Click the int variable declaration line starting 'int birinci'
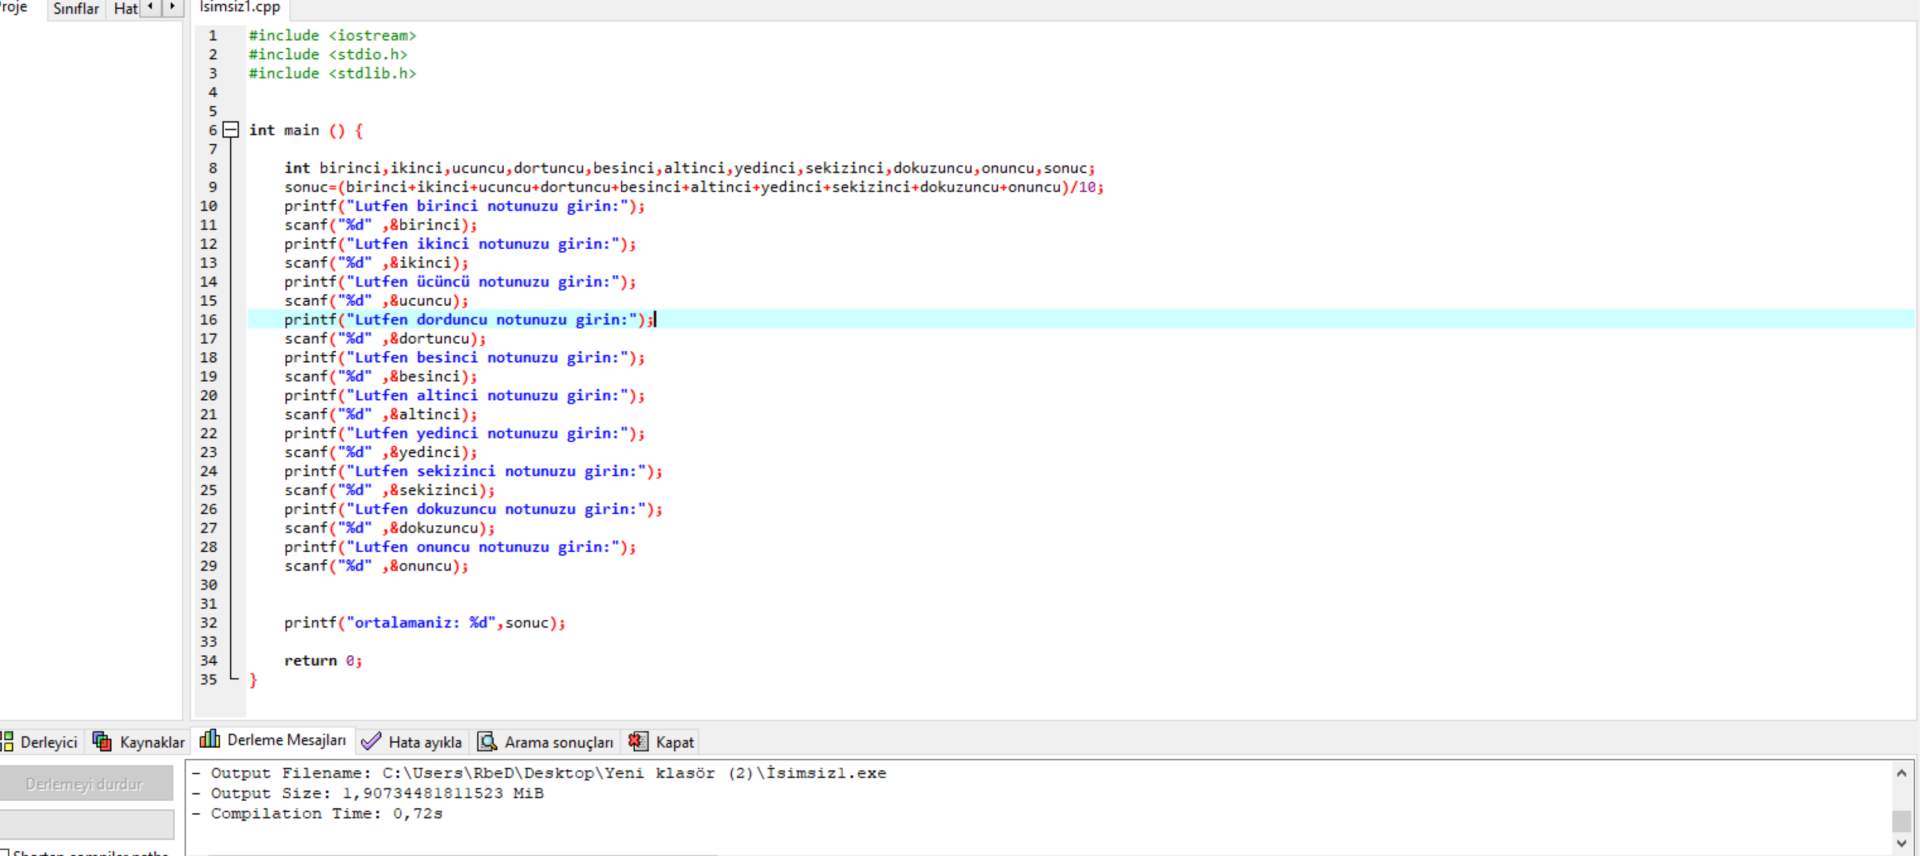Viewport: 1920px width, 856px height. [x=689, y=168]
